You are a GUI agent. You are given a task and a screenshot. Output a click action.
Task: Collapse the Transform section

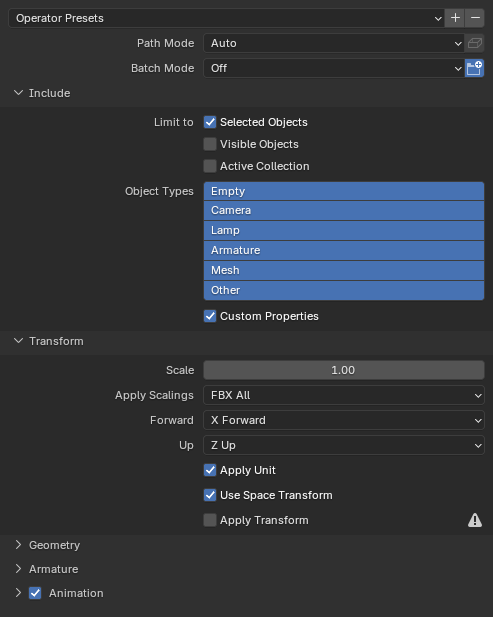18,341
